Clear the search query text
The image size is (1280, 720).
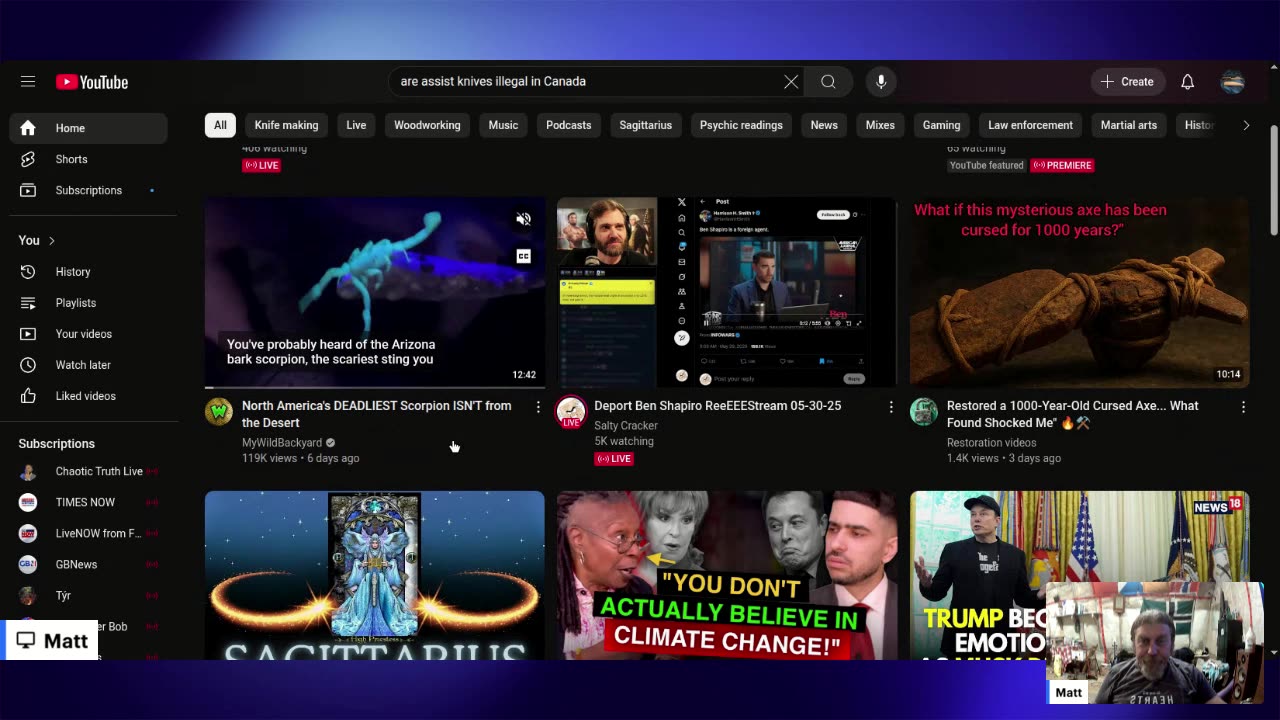(x=791, y=82)
